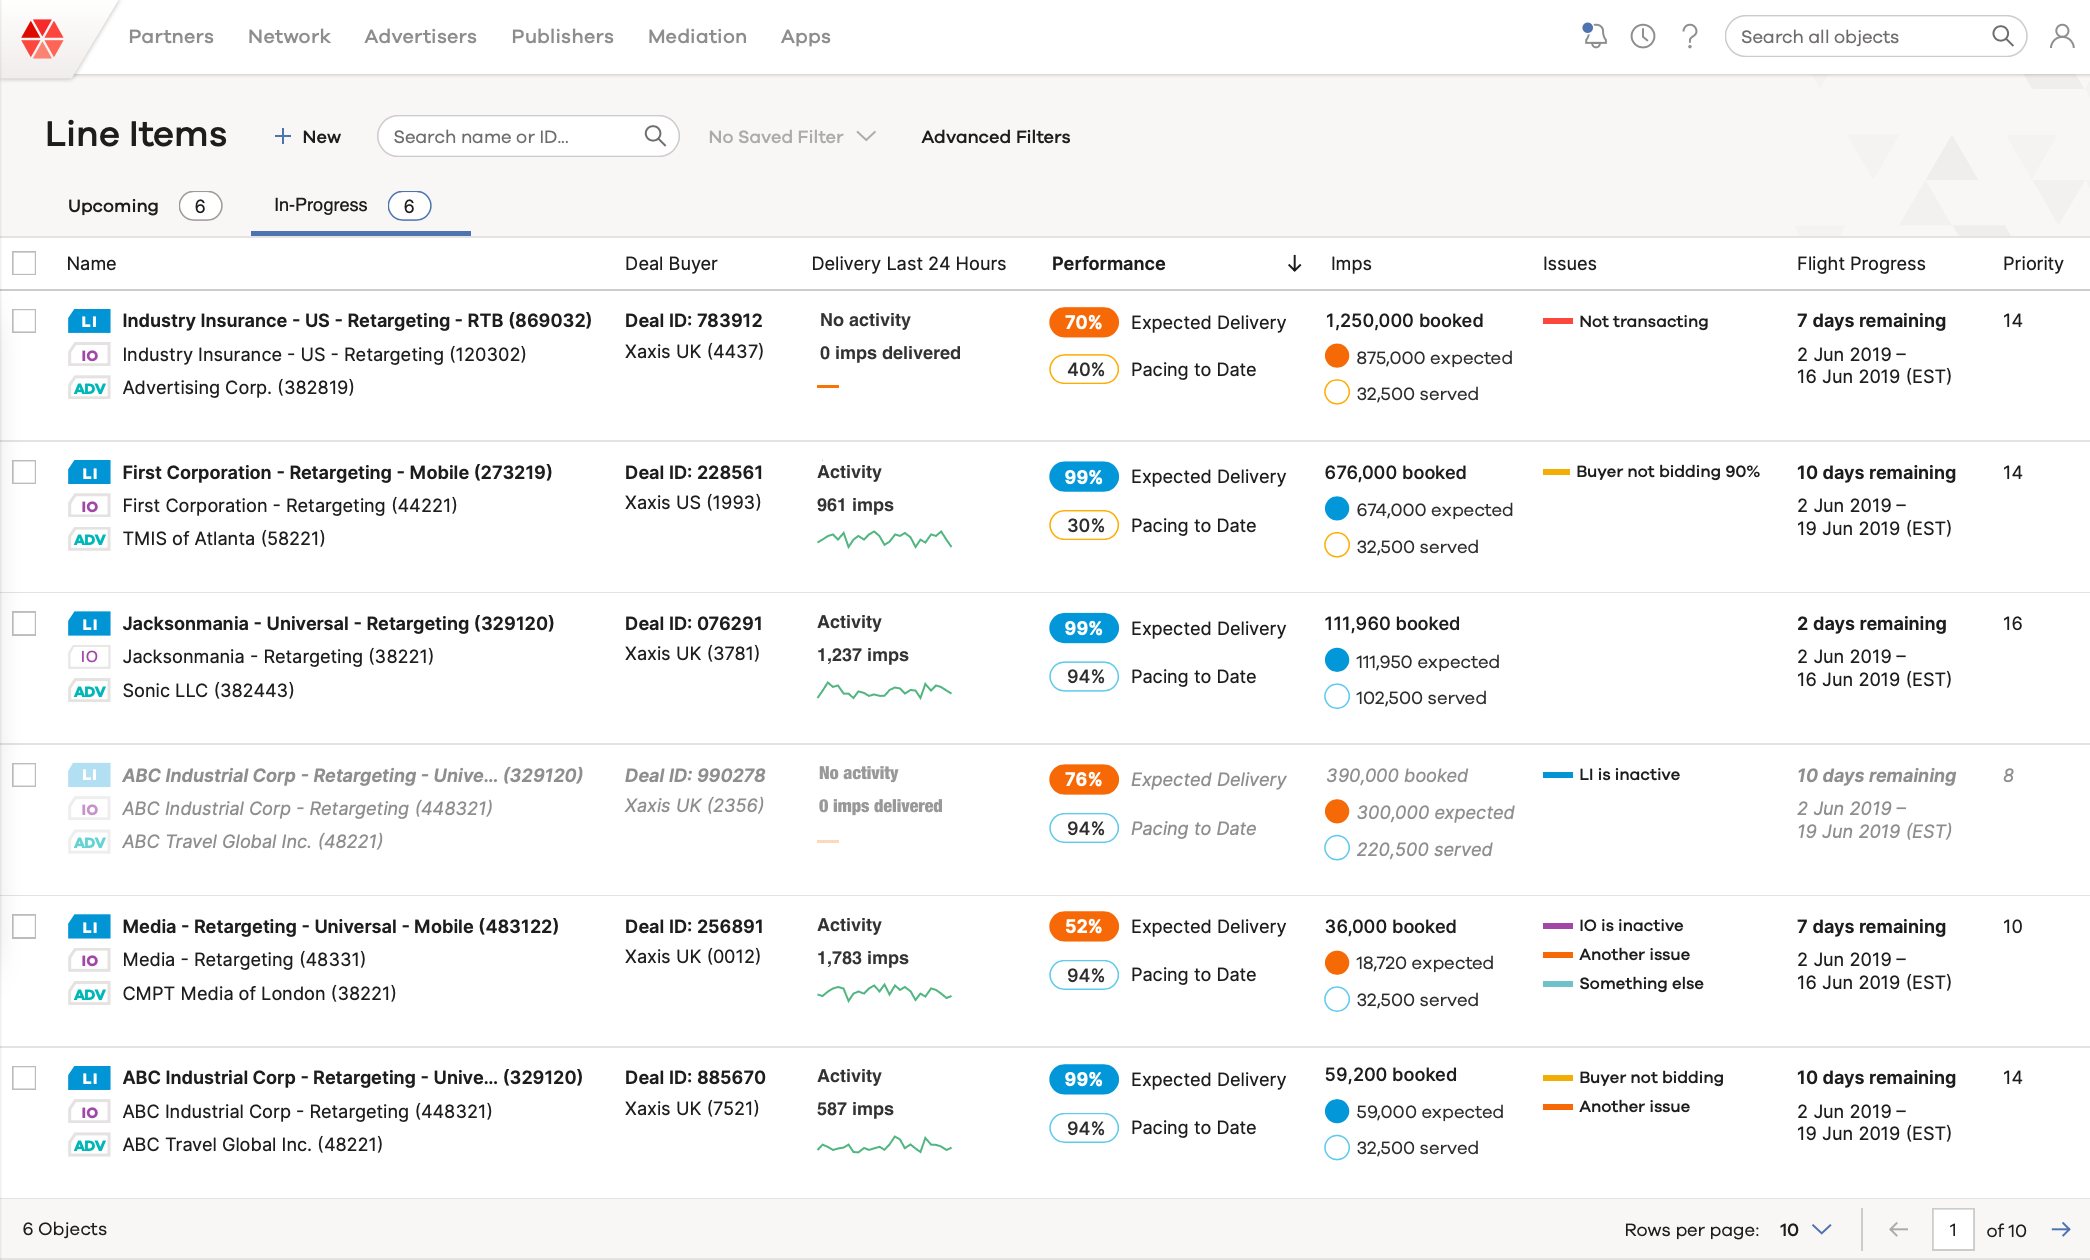Click the Not transacting issue
Screen dimensions: 2090x1260
coord(1626,321)
